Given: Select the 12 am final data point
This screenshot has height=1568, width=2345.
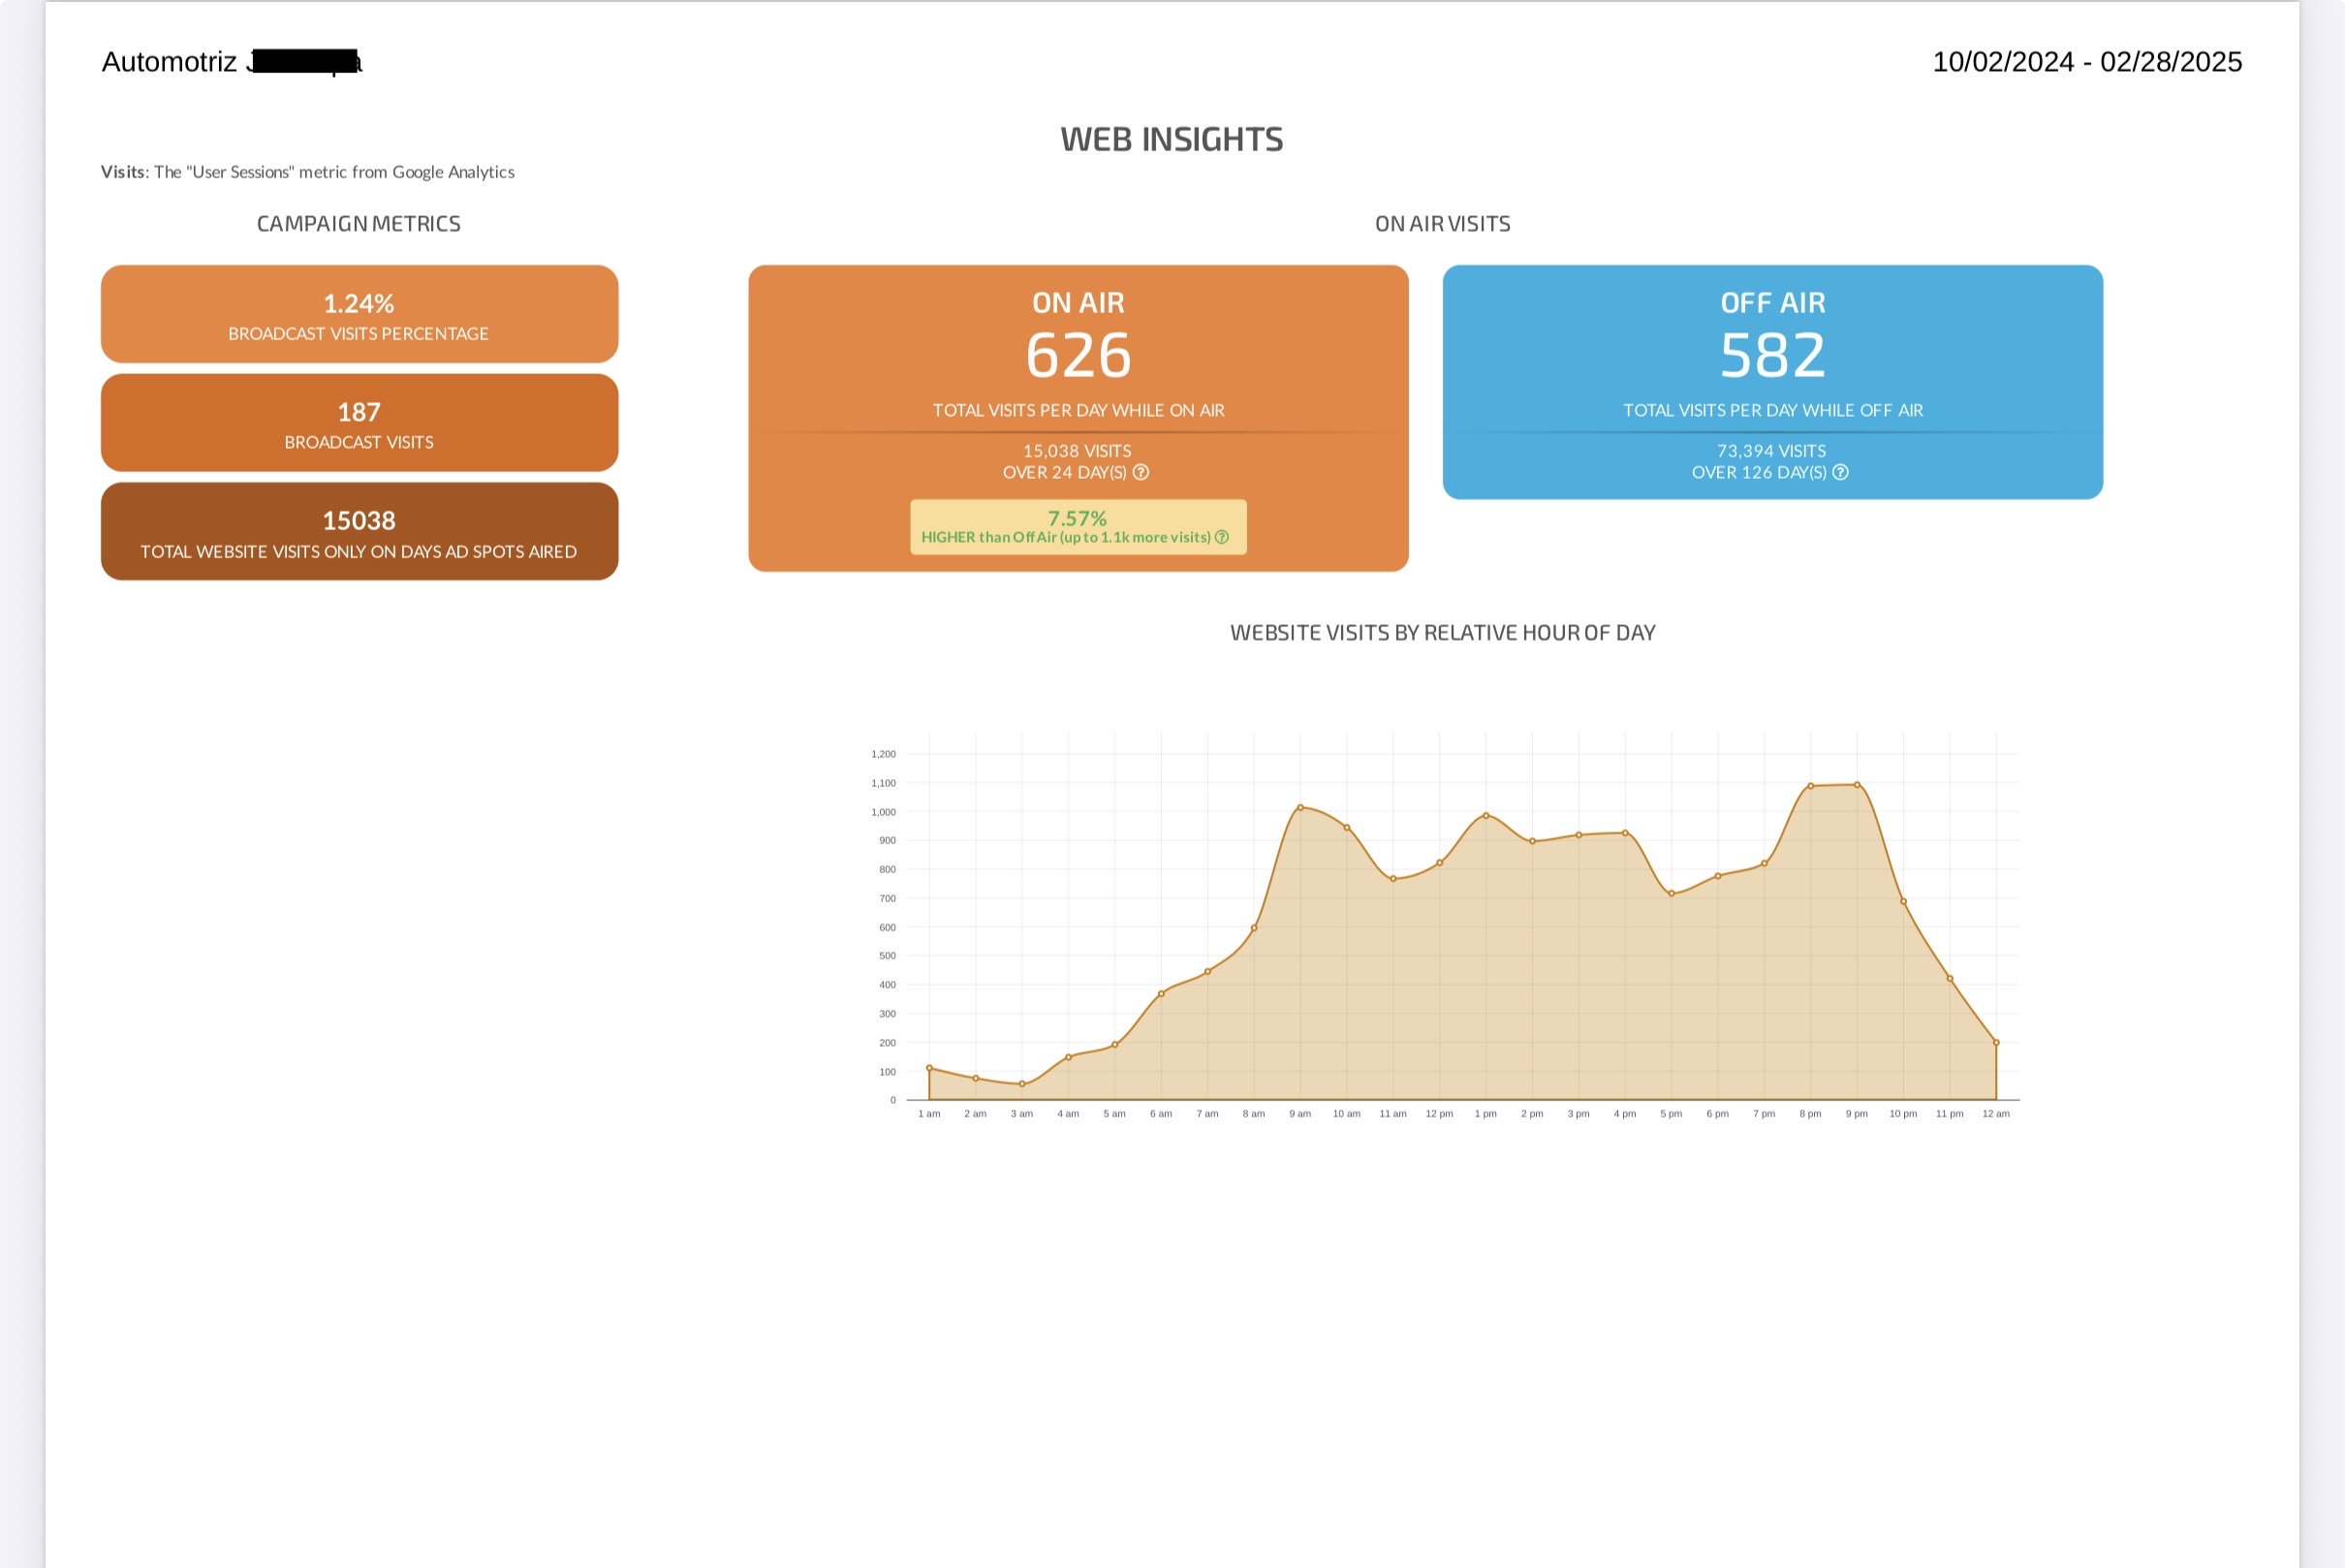Looking at the screenshot, I should 1996,1043.
